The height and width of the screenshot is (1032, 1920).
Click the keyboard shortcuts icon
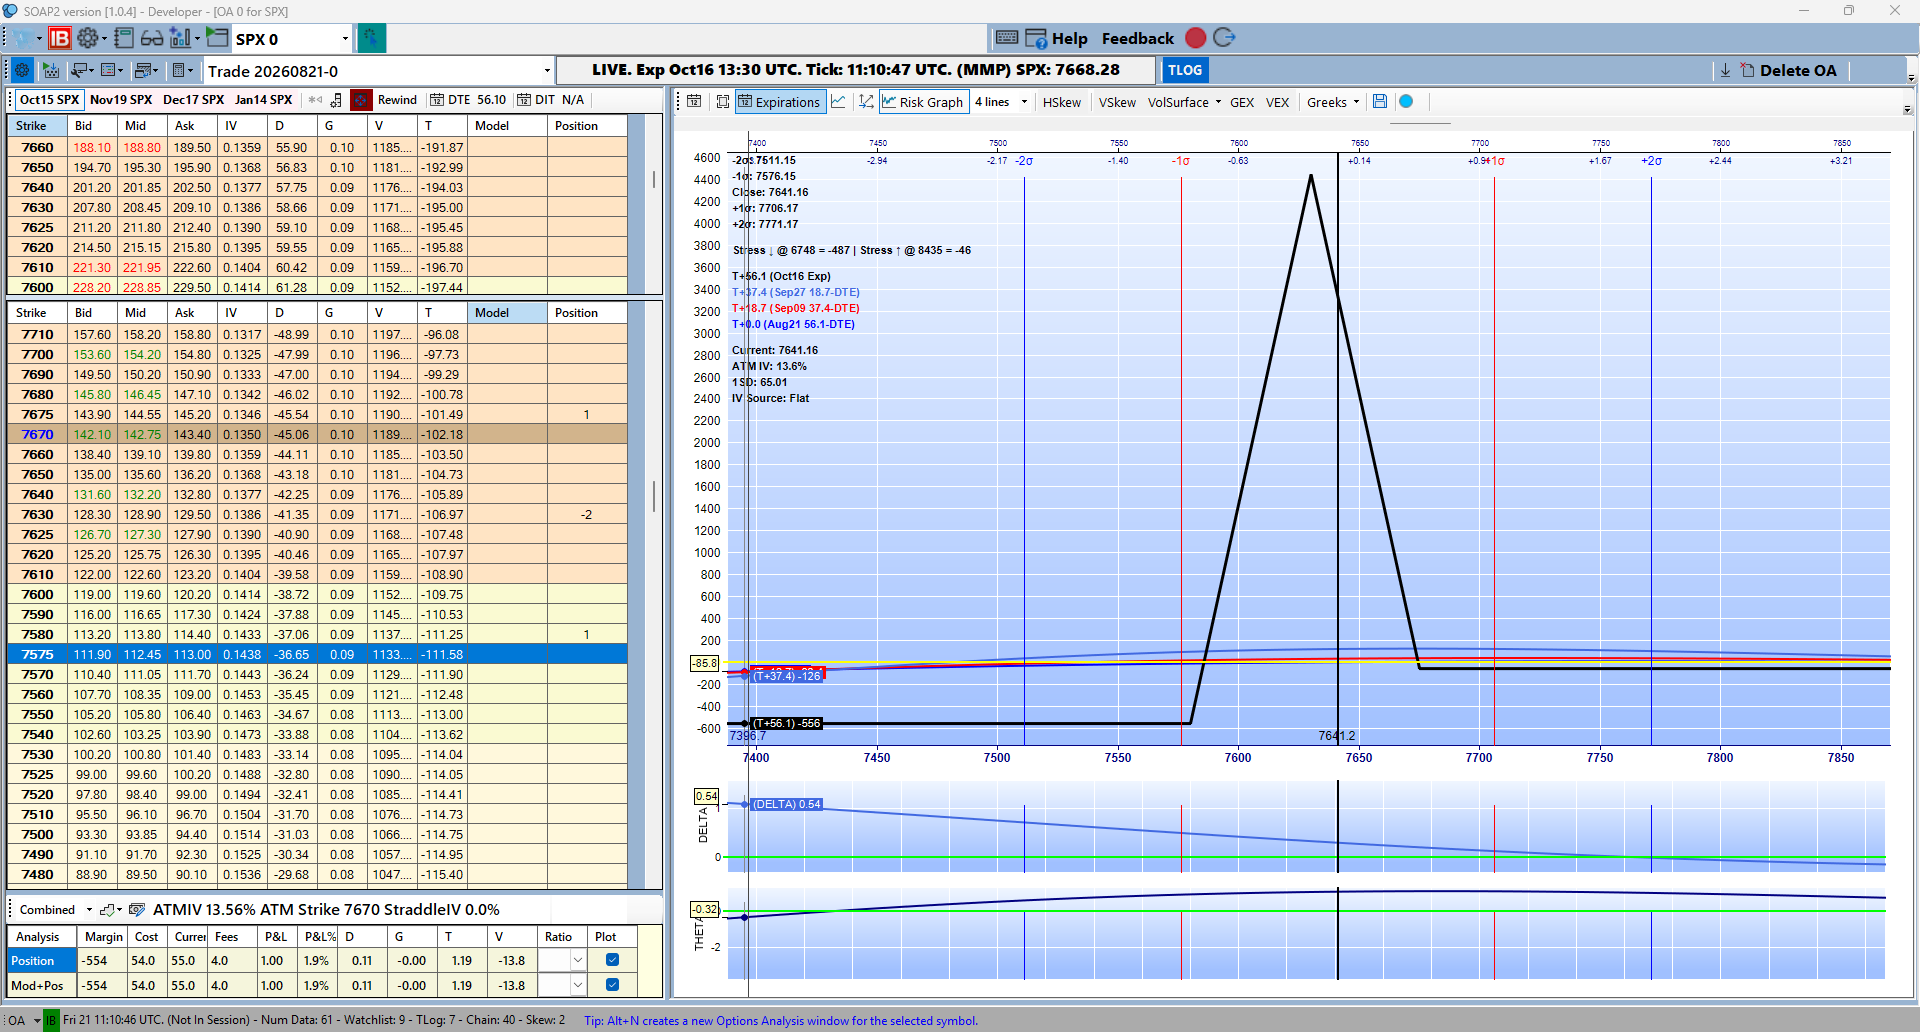click(x=1007, y=38)
